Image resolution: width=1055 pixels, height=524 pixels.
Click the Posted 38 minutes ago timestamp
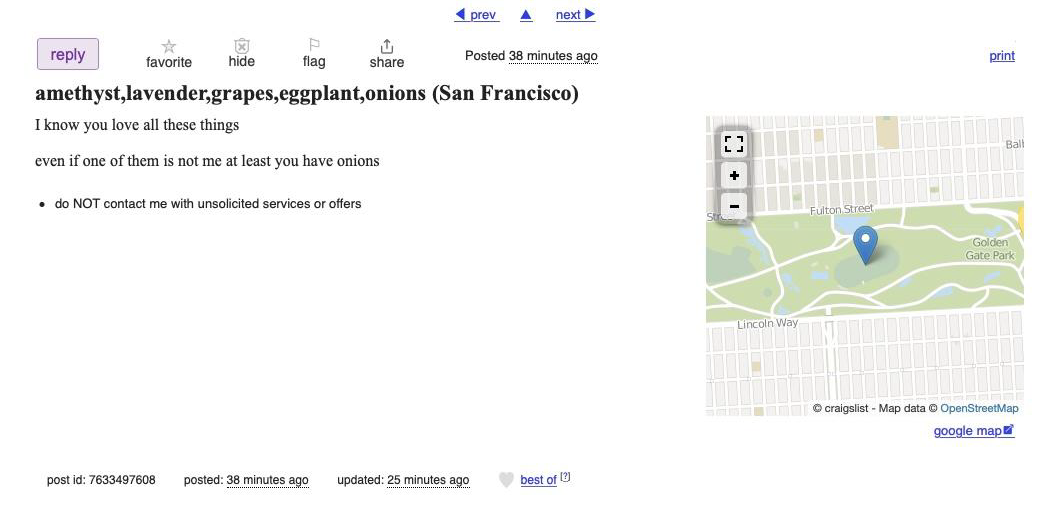tap(553, 56)
